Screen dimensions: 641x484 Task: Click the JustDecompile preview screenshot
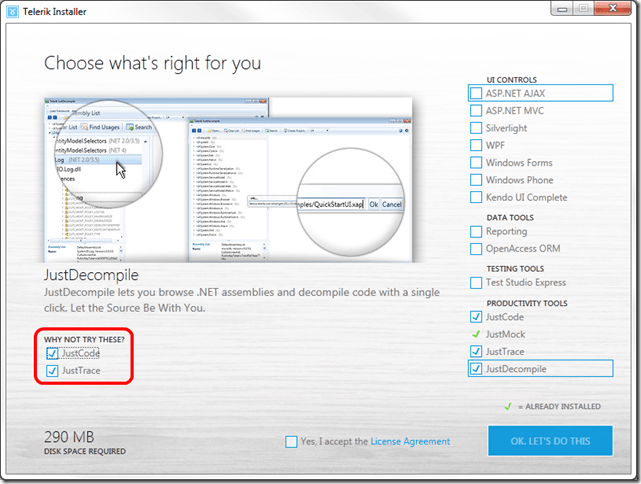228,180
